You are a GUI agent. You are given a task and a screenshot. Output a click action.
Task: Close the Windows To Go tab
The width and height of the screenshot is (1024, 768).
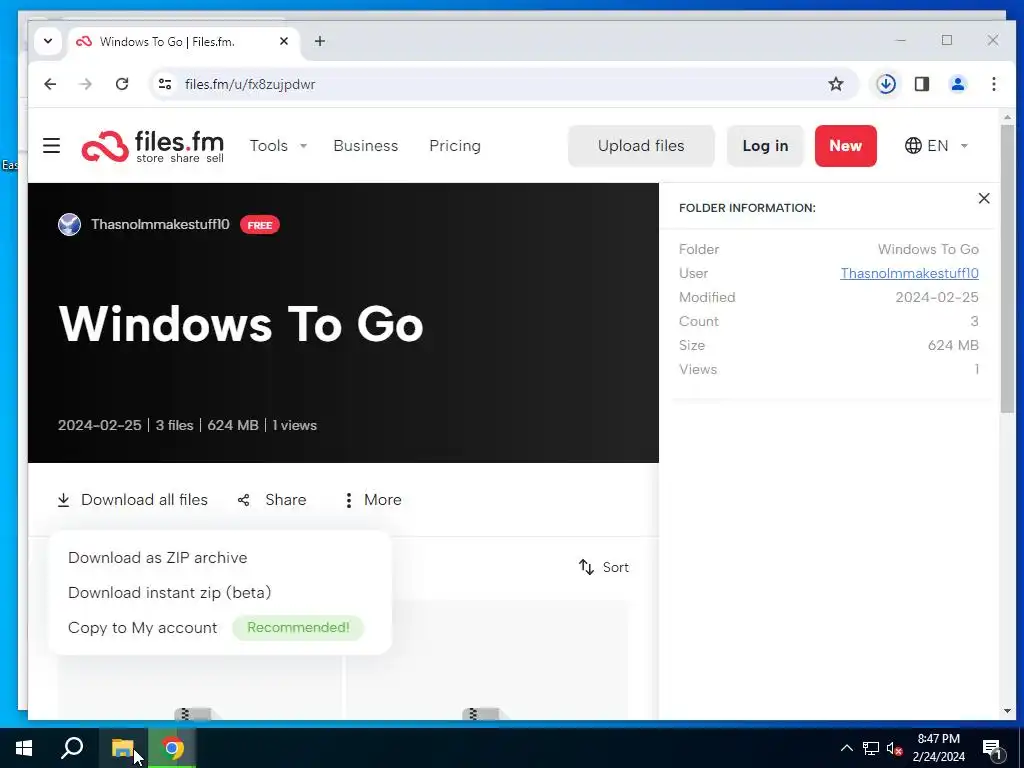point(284,41)
